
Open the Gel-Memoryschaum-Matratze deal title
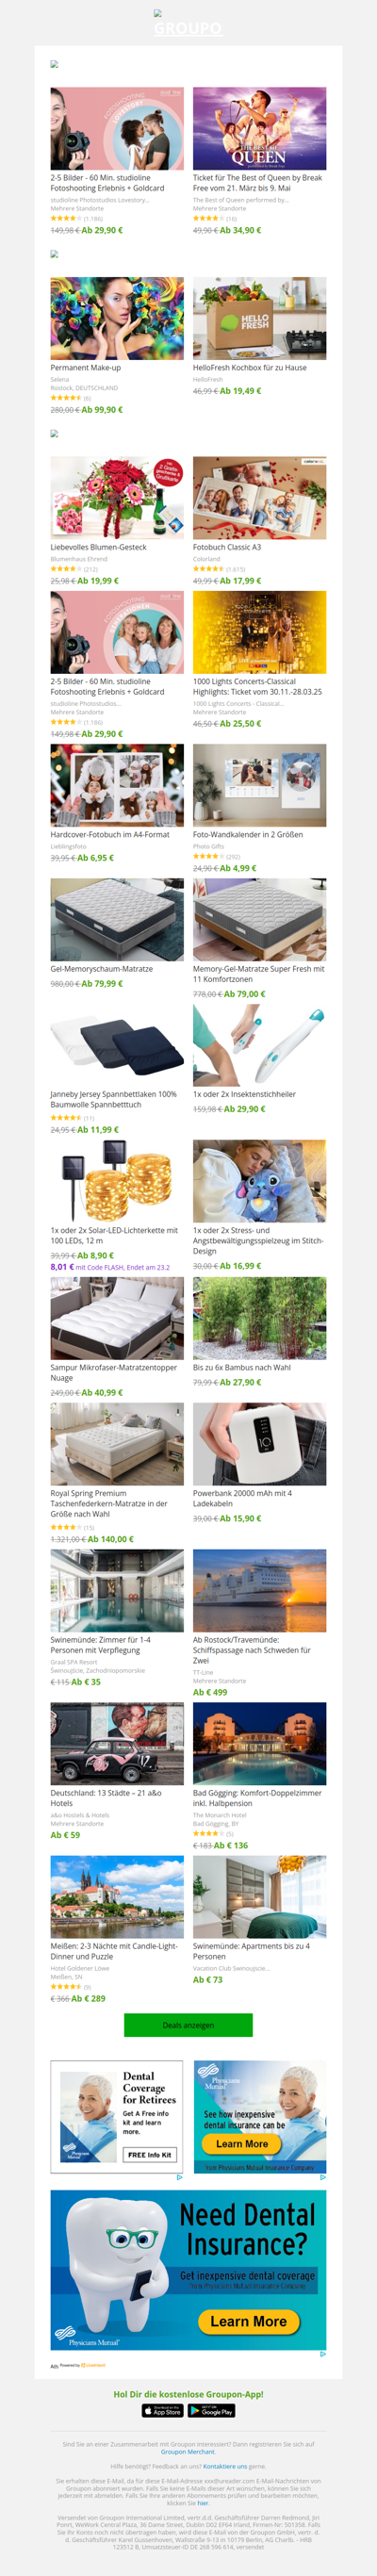pos(102,968)
